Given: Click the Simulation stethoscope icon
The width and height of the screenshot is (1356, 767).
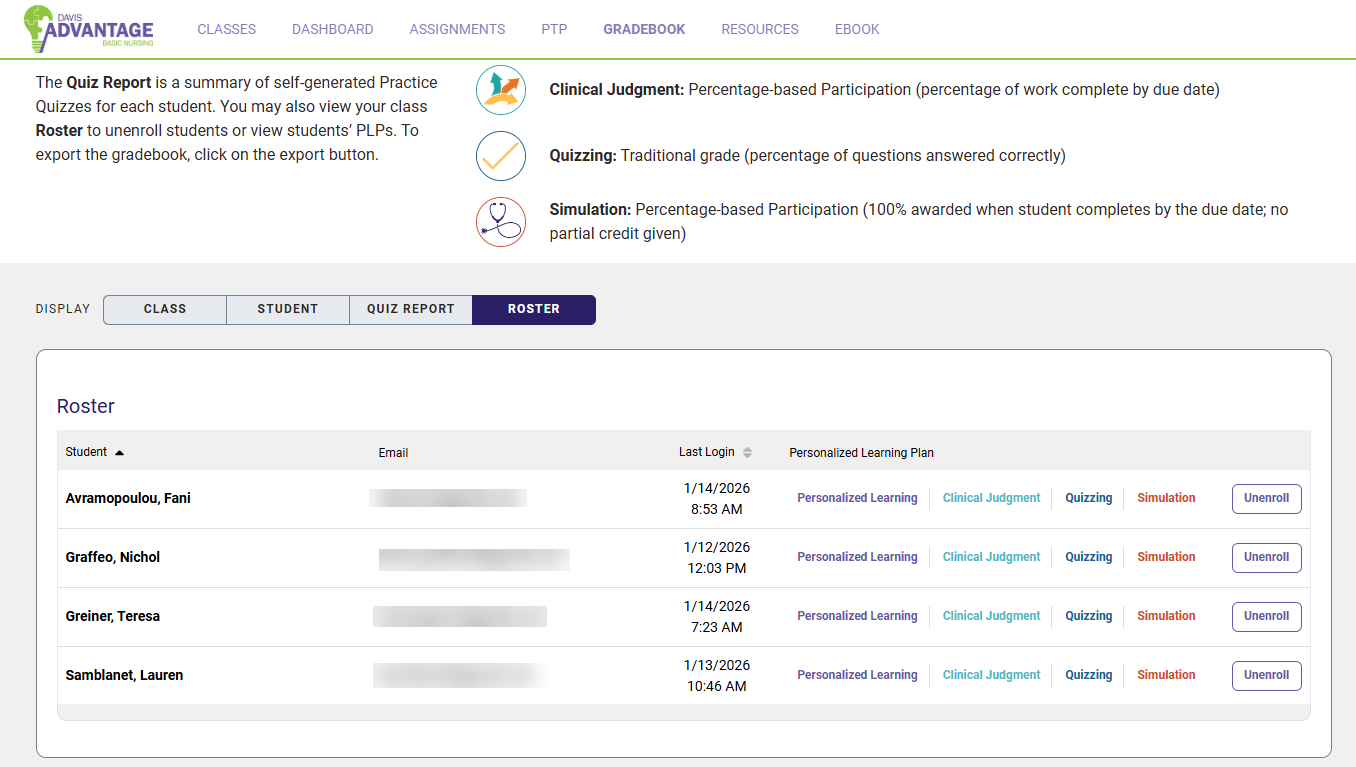Looking at the screenshot, I should (500, 222).
